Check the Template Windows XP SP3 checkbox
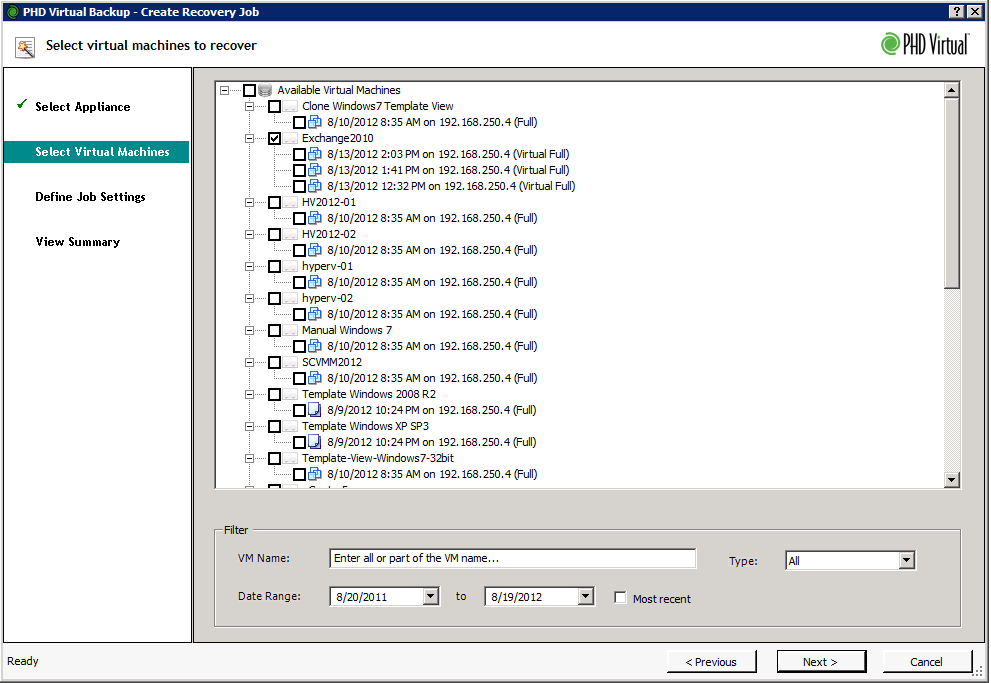Viewport: 991px width, 683px height. tap(274, 426)
